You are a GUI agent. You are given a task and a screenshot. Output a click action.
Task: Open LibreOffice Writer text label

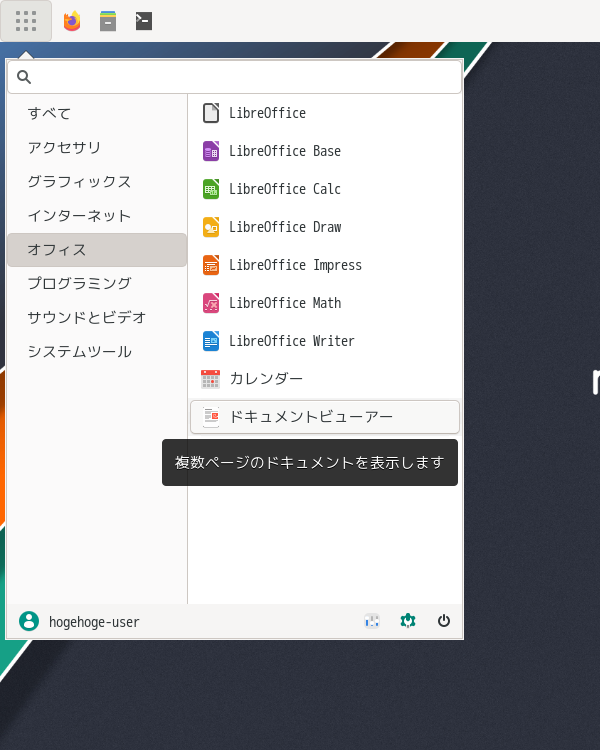pyautogui.click(x=292, y=341)
